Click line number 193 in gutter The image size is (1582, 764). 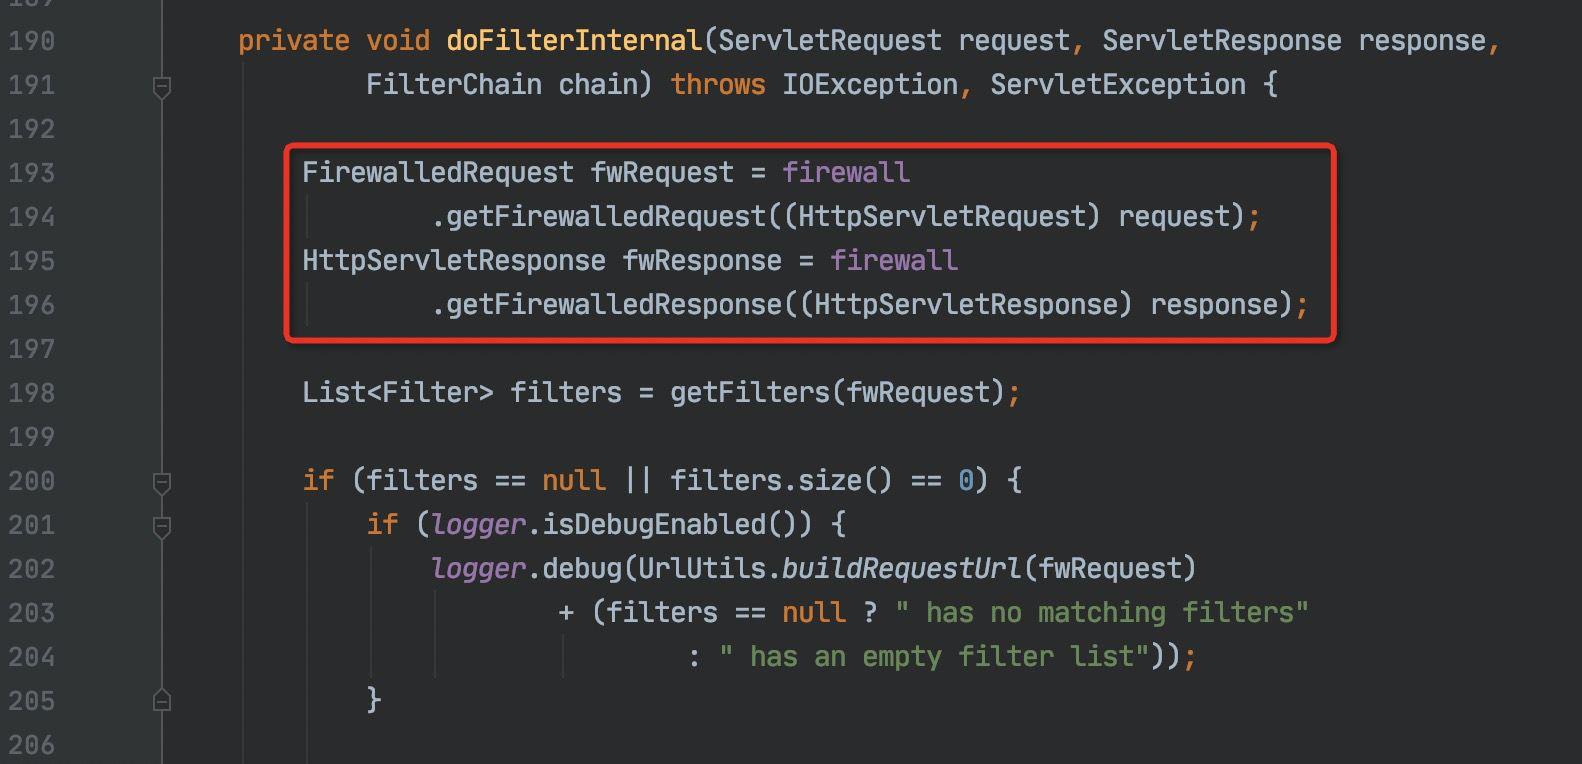point(31,173)
